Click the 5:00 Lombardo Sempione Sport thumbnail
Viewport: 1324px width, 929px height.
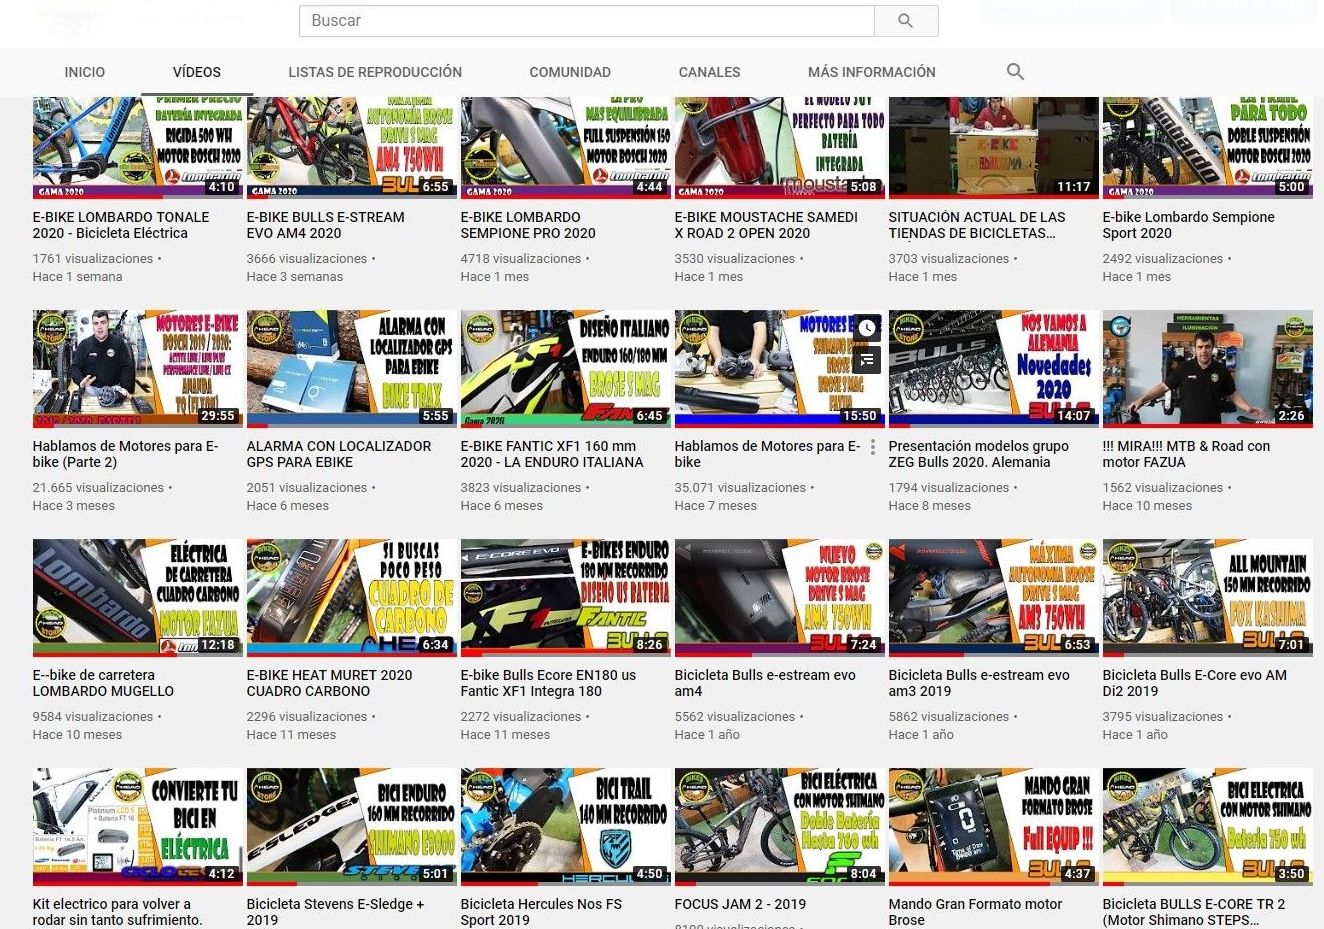(1208, 146)
